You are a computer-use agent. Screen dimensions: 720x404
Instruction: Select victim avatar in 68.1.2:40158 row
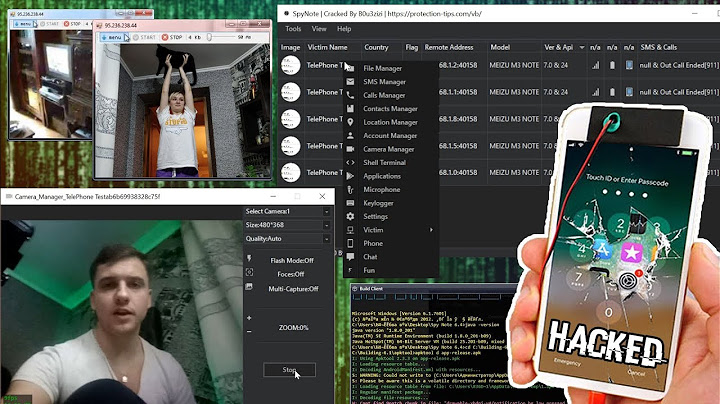pos(290,65)
